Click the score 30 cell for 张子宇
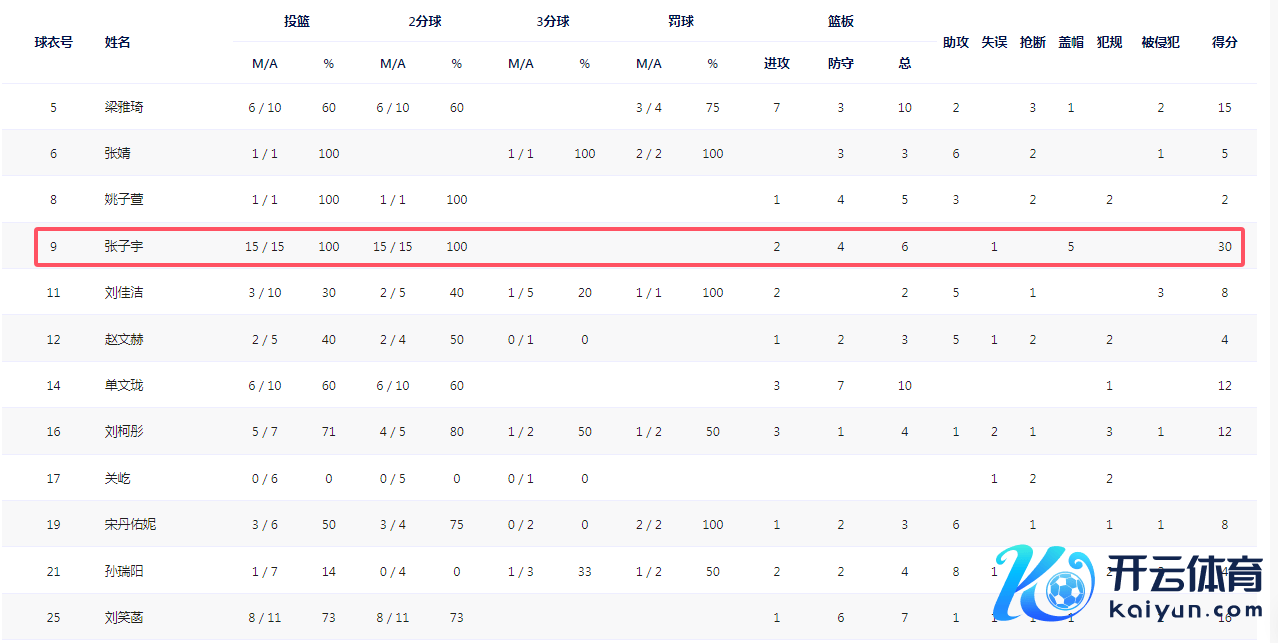1278x643 pixels. click(1225, 246)
